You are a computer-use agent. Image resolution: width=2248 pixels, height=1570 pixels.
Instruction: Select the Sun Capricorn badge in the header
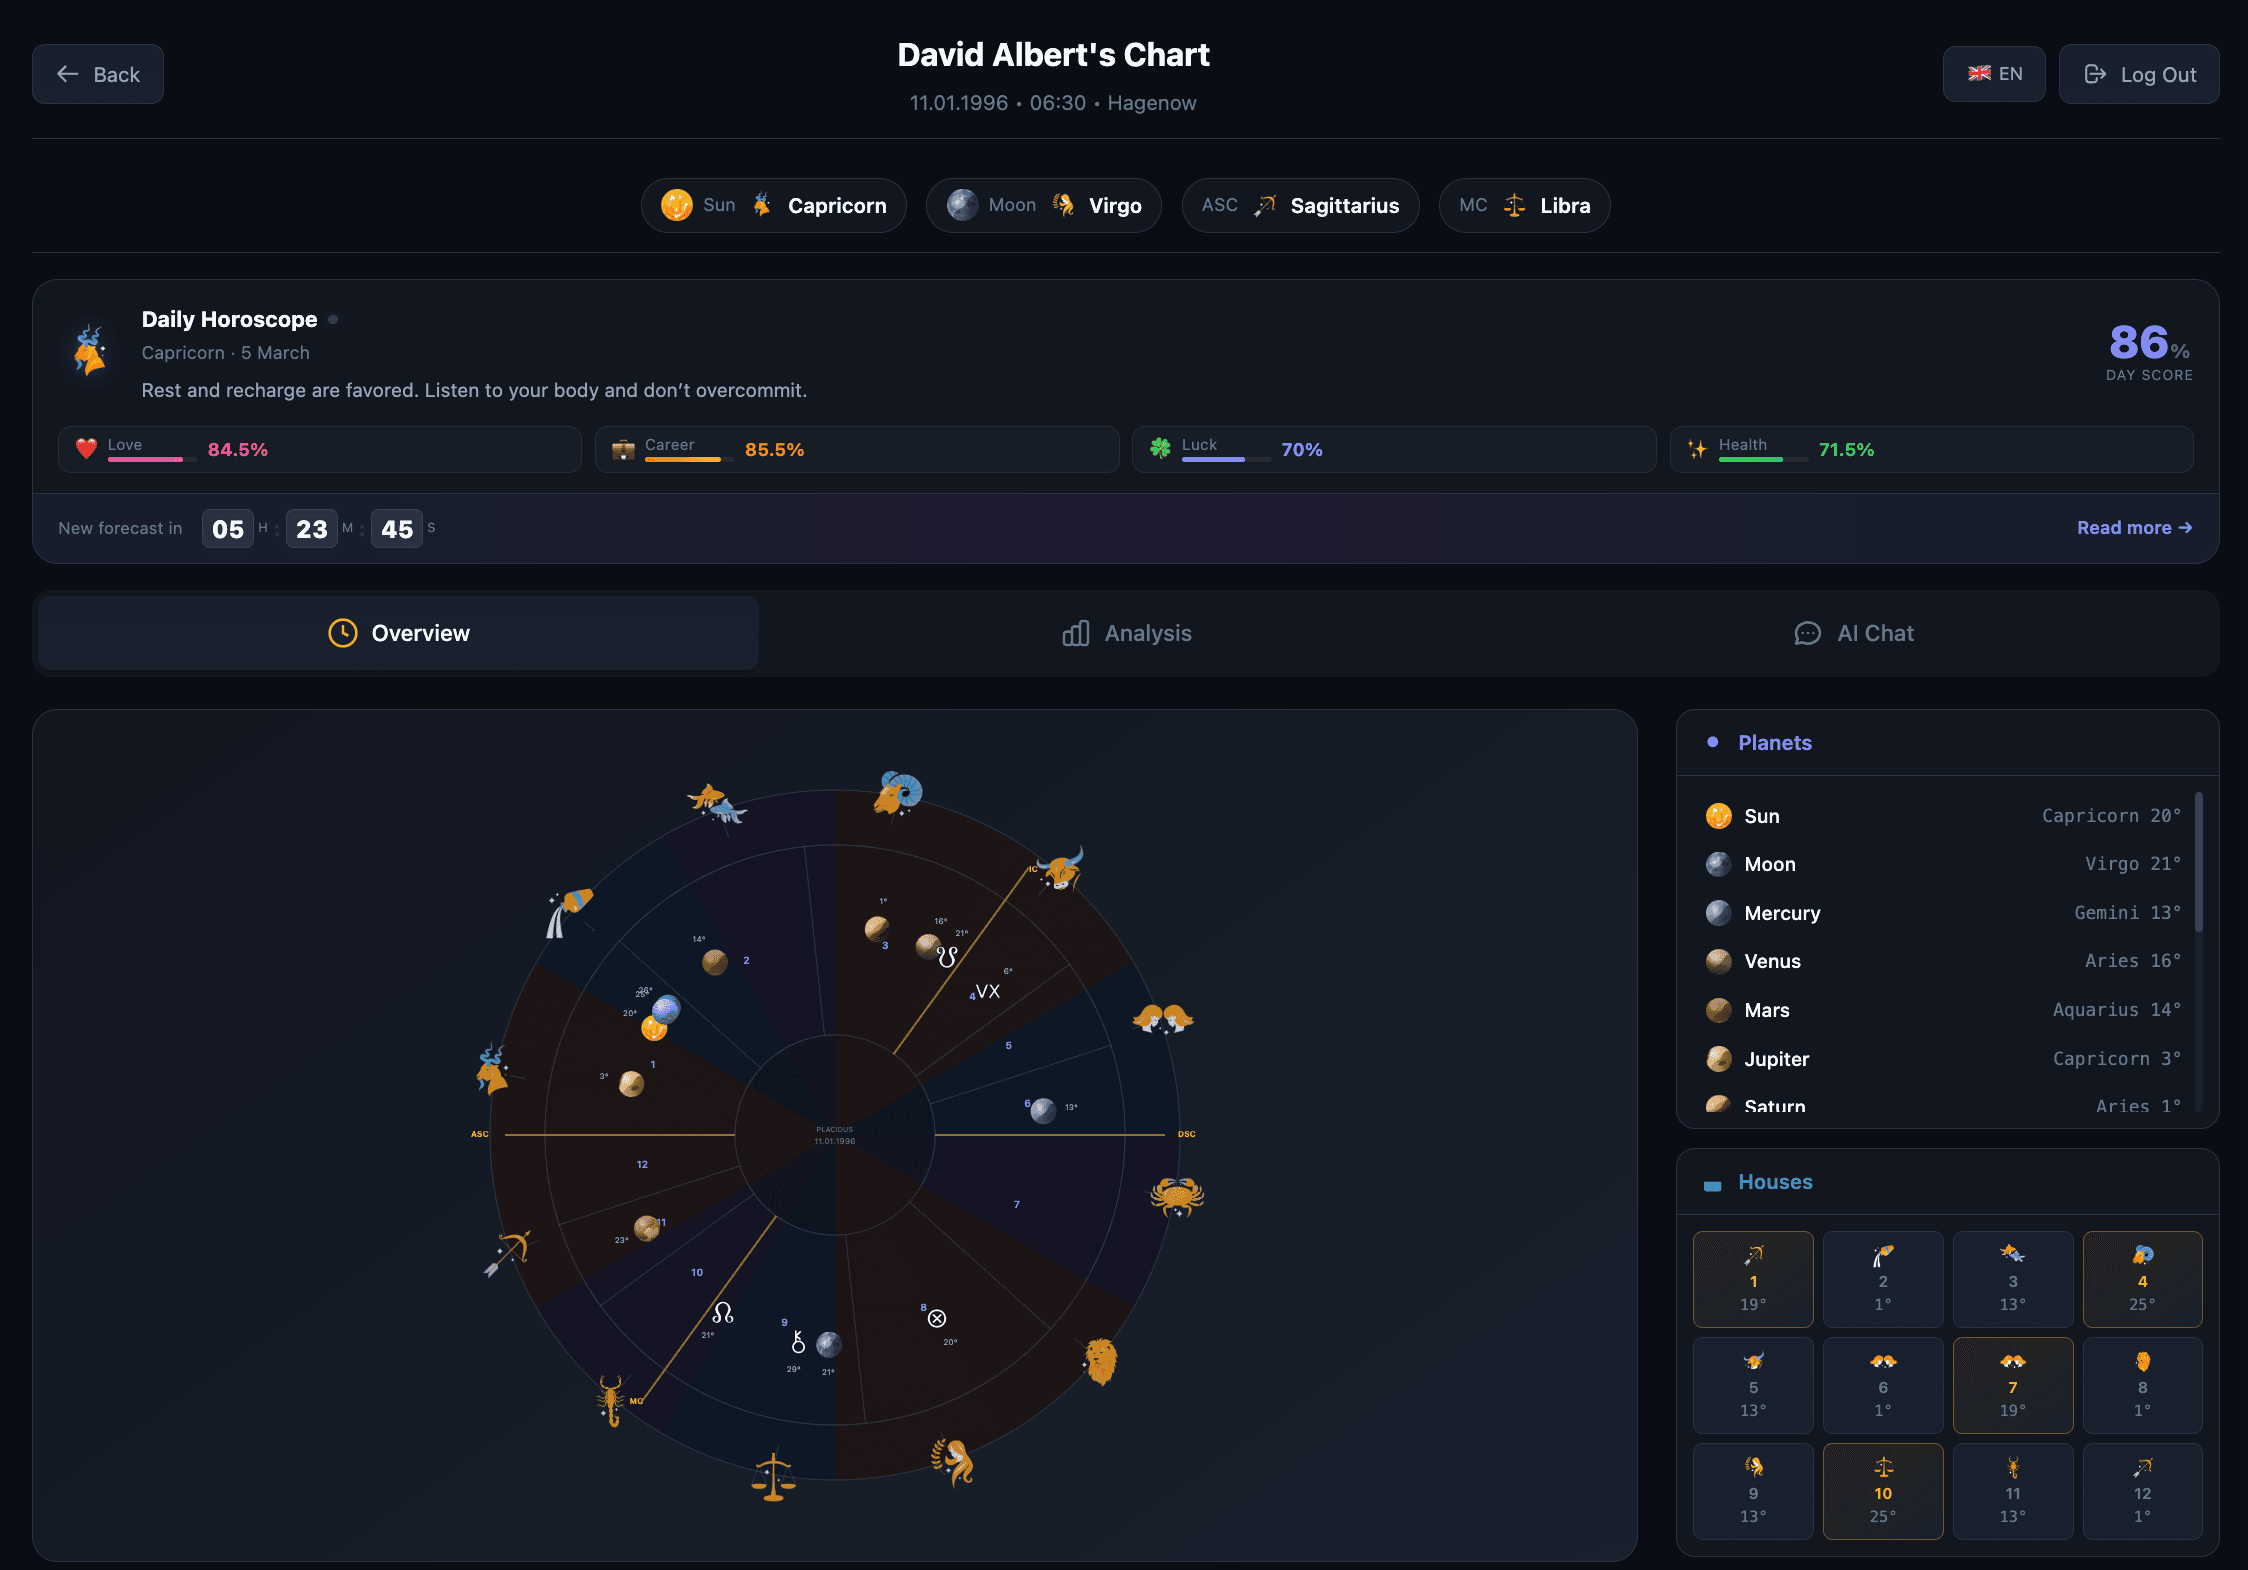tap(773, 205)
